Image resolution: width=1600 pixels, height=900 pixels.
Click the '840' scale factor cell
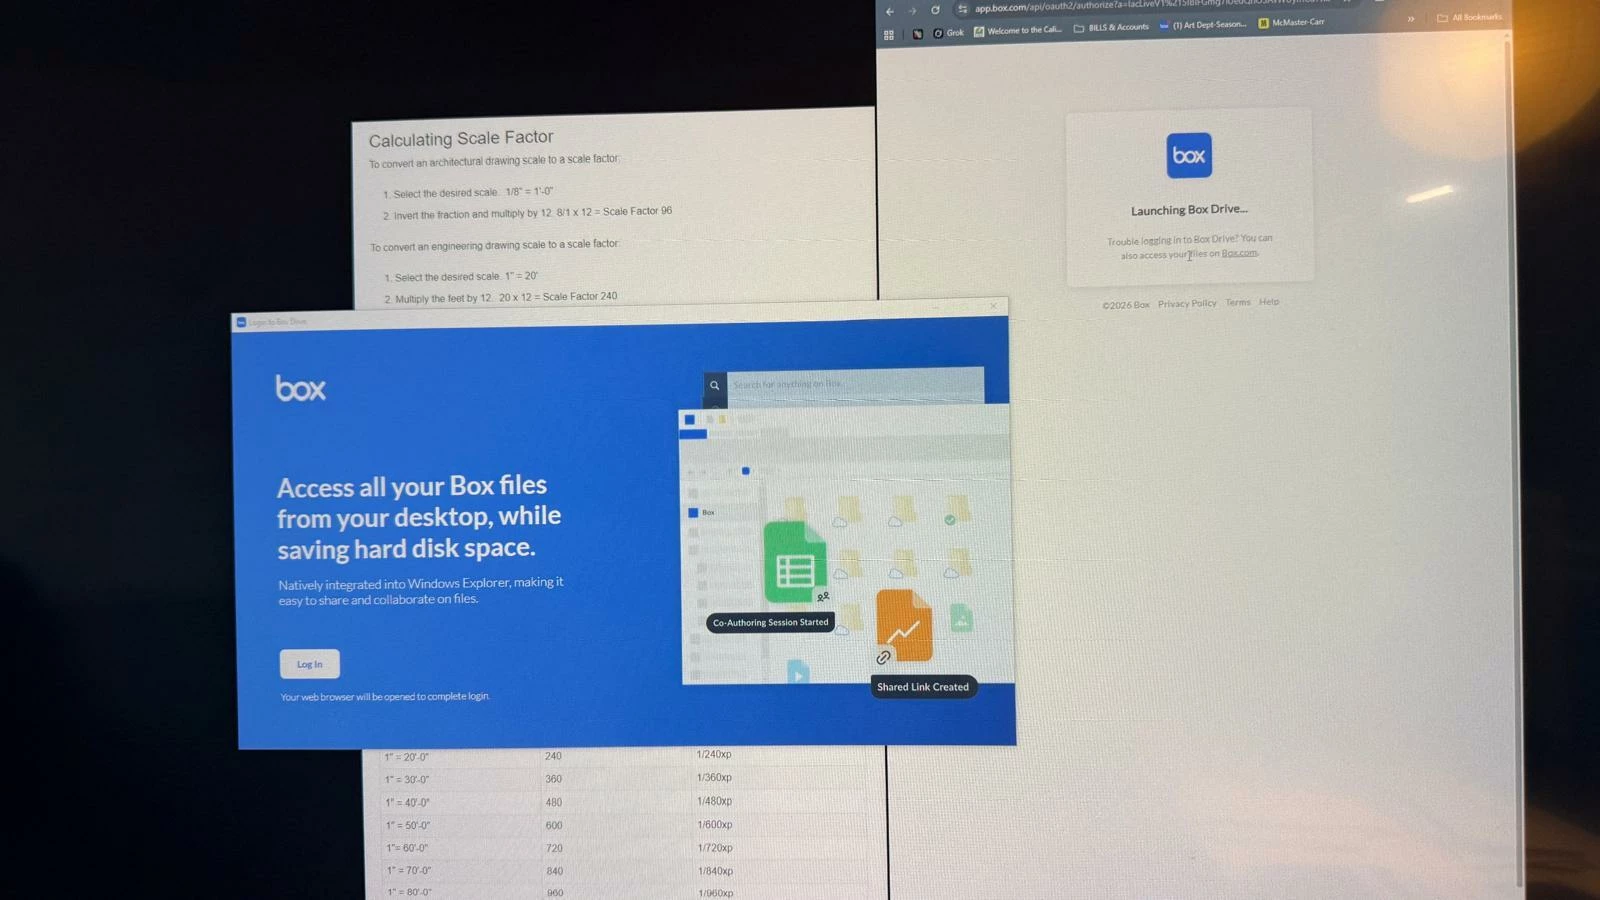pyautogui.click(x=555, y=871)
